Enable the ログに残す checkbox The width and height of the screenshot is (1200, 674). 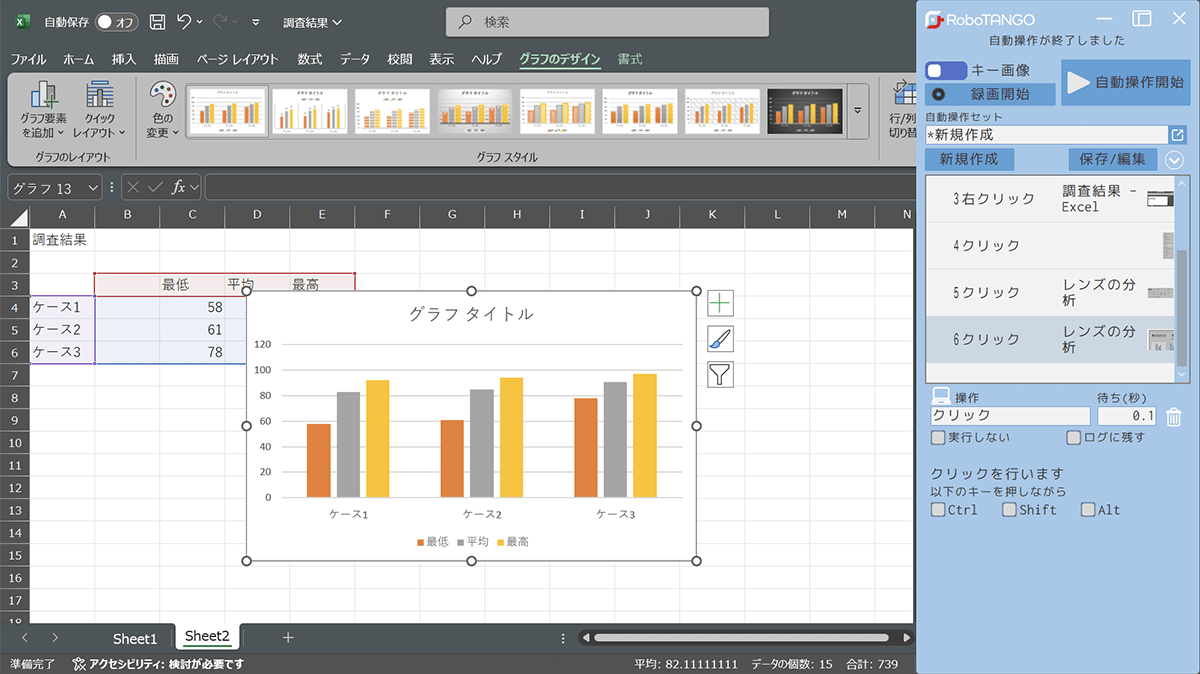[x=1074, y=437]
